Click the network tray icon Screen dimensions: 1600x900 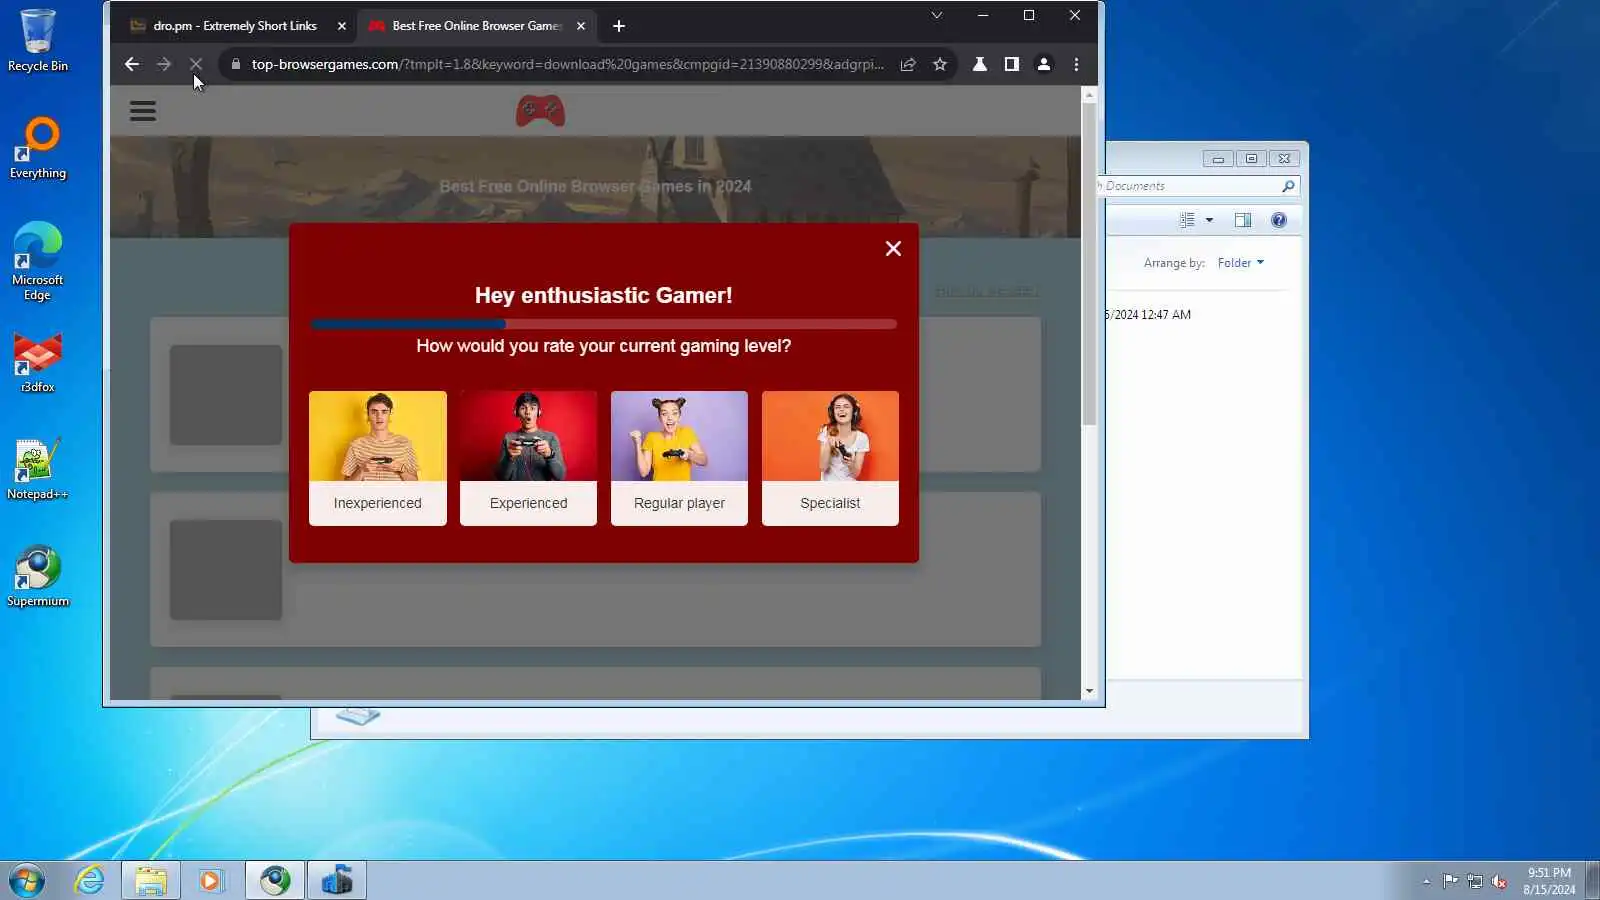click(x=1475, y=881)
